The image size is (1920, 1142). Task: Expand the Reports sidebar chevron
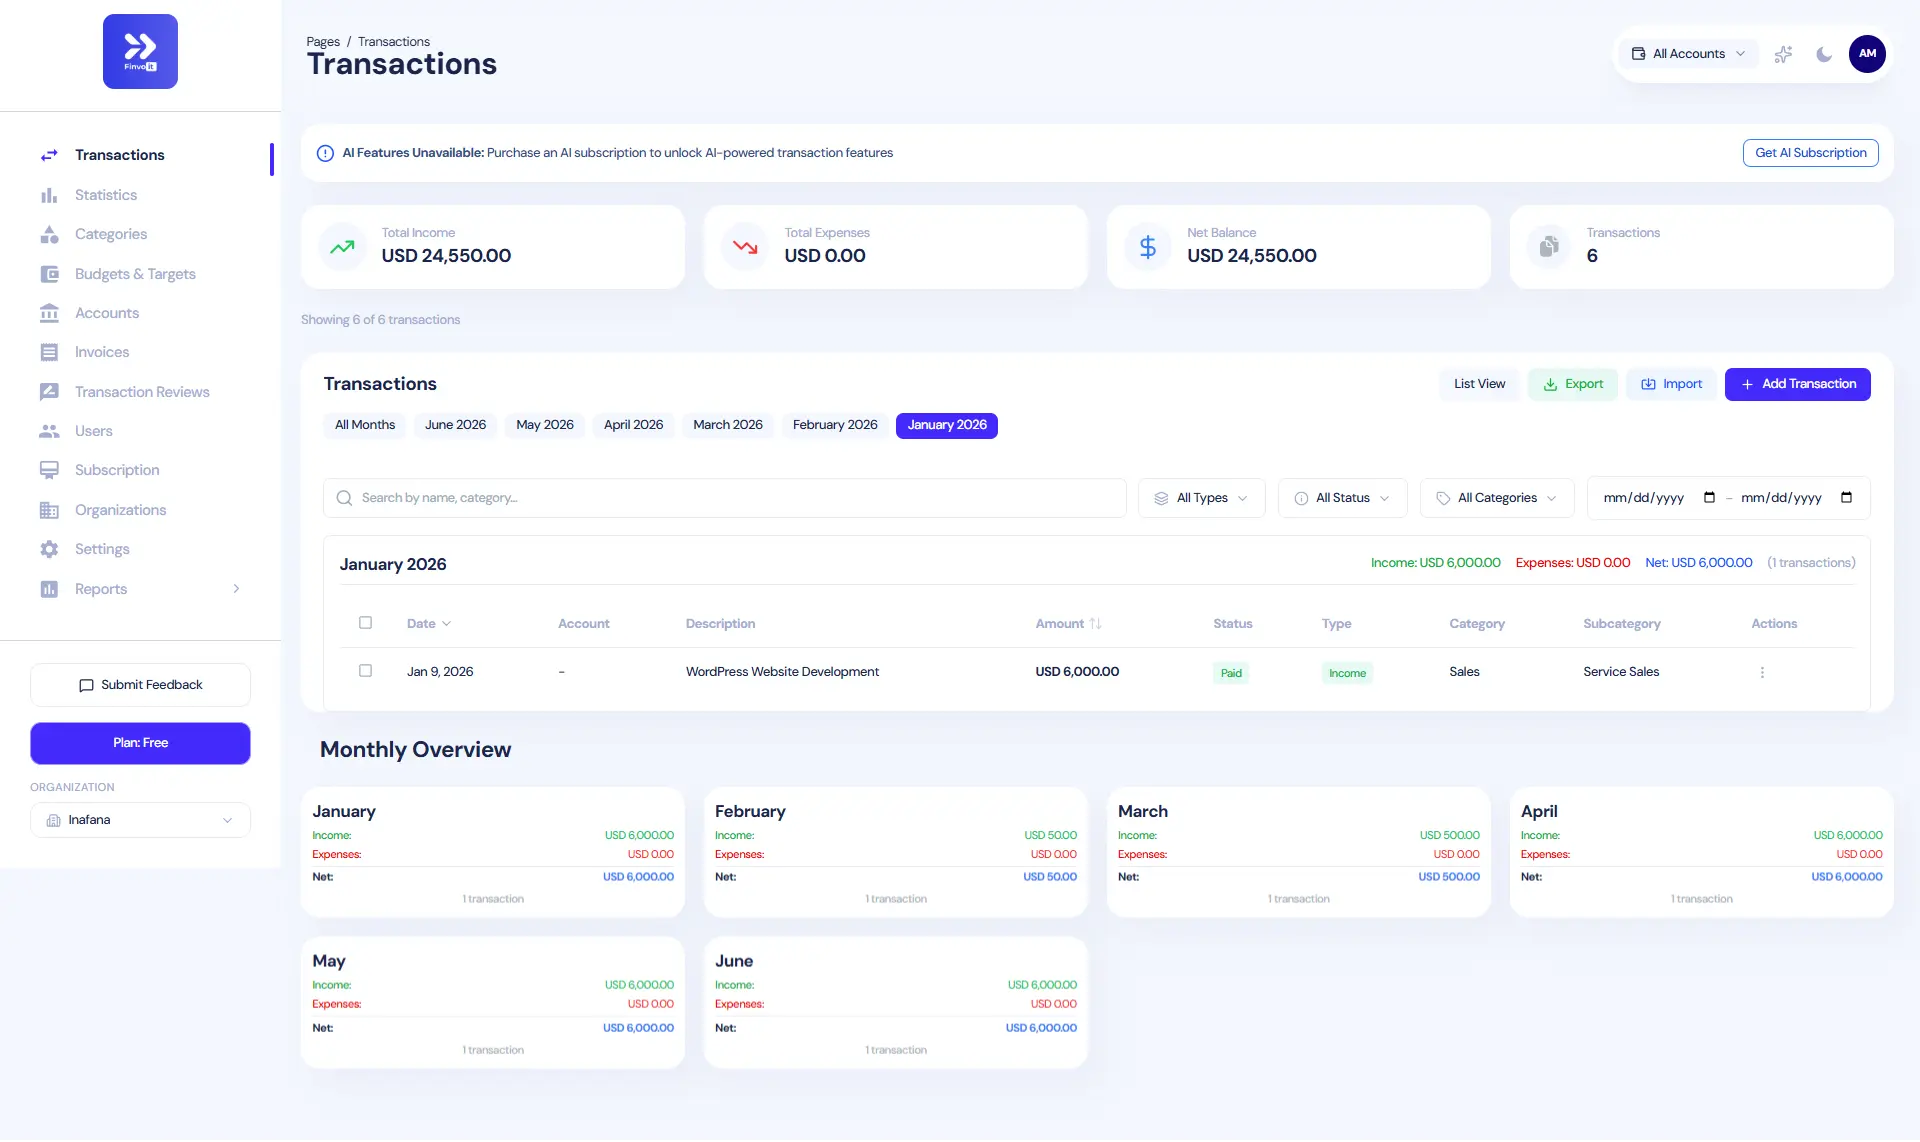click(236, 589)
